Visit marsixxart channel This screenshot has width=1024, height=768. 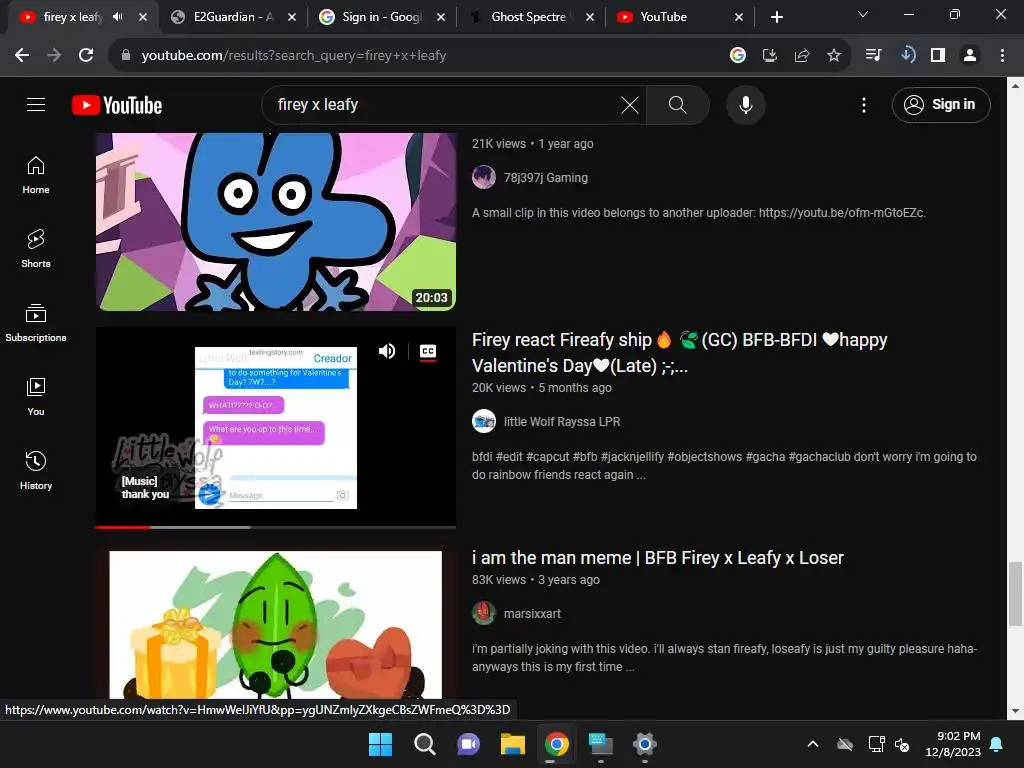(532, 614)
